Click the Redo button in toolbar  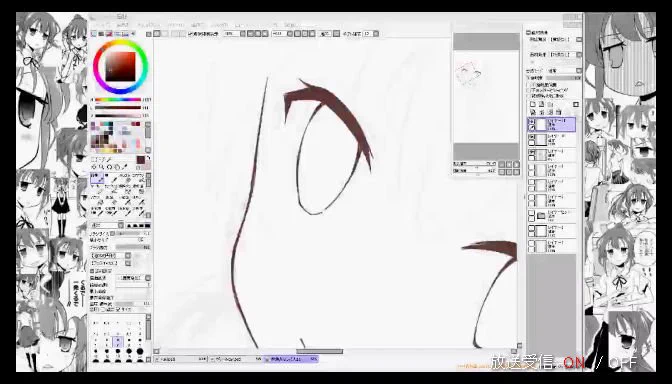tap(165, 34)
